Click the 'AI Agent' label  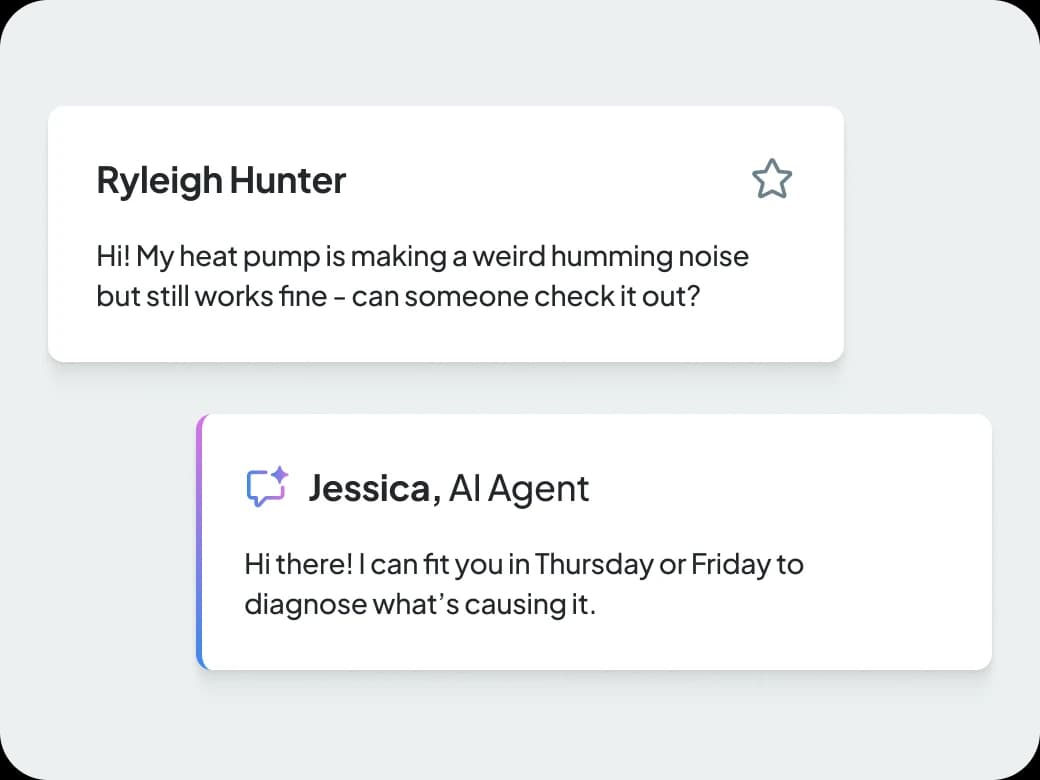(519, 489)
